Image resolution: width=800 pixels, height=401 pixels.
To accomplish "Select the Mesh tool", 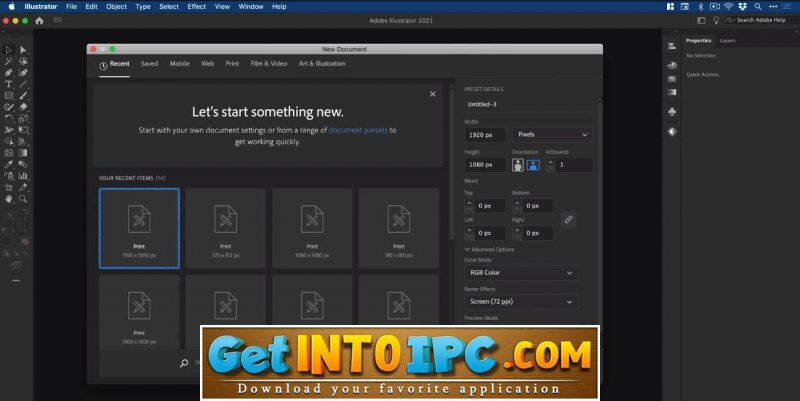I will pyautogui.click(x=9, y=153).
